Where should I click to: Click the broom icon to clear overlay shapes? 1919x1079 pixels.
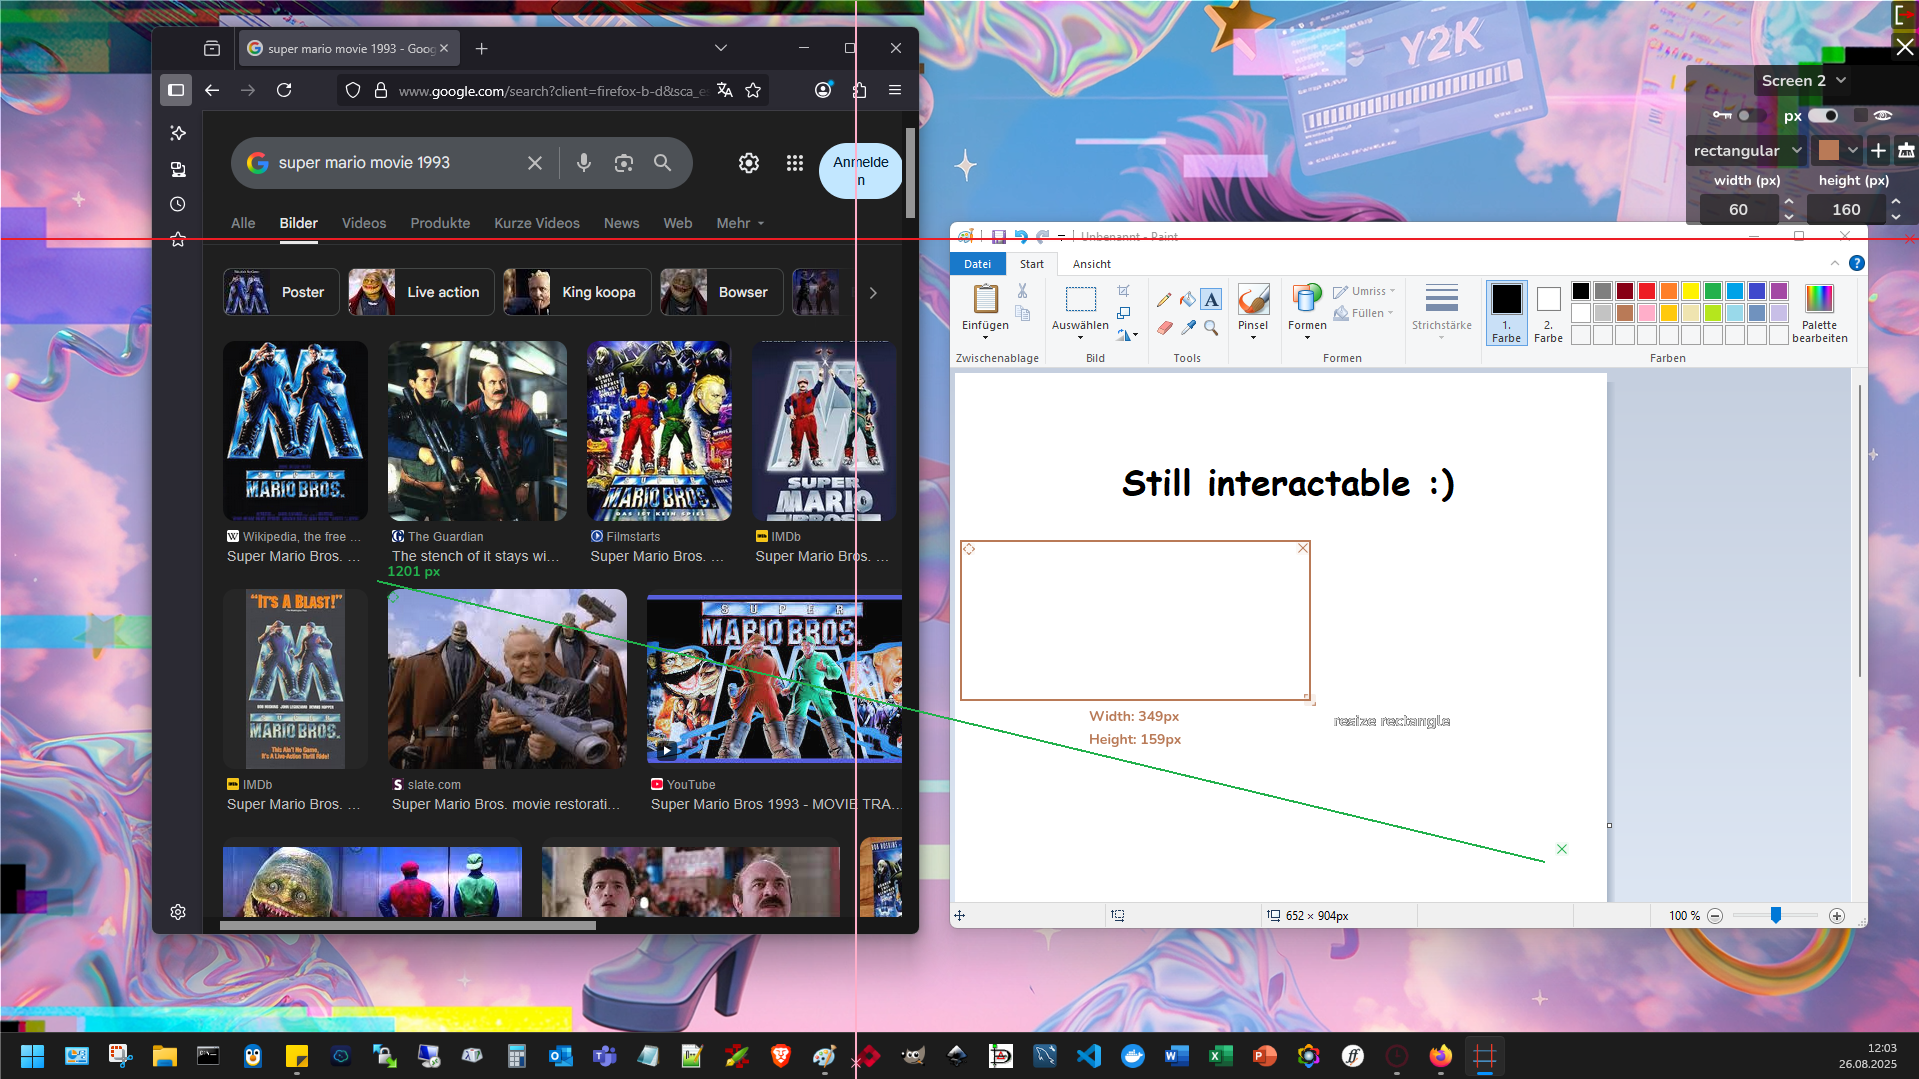click(x=1906, y=150)
